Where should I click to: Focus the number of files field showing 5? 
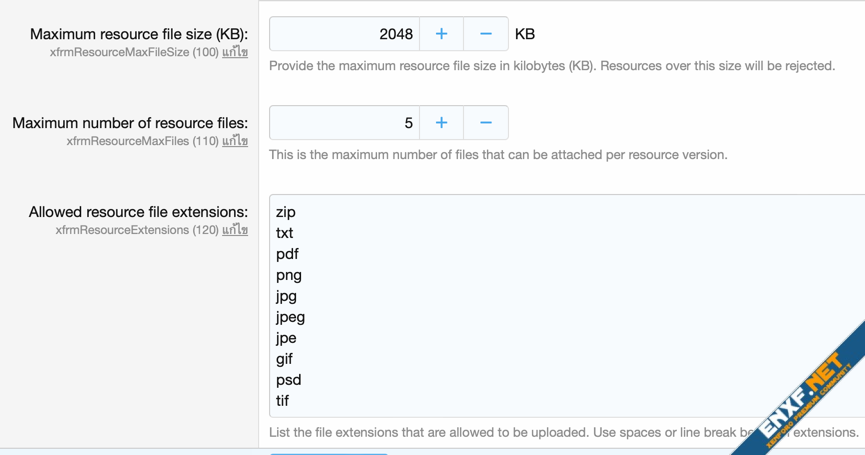point(344,123)
